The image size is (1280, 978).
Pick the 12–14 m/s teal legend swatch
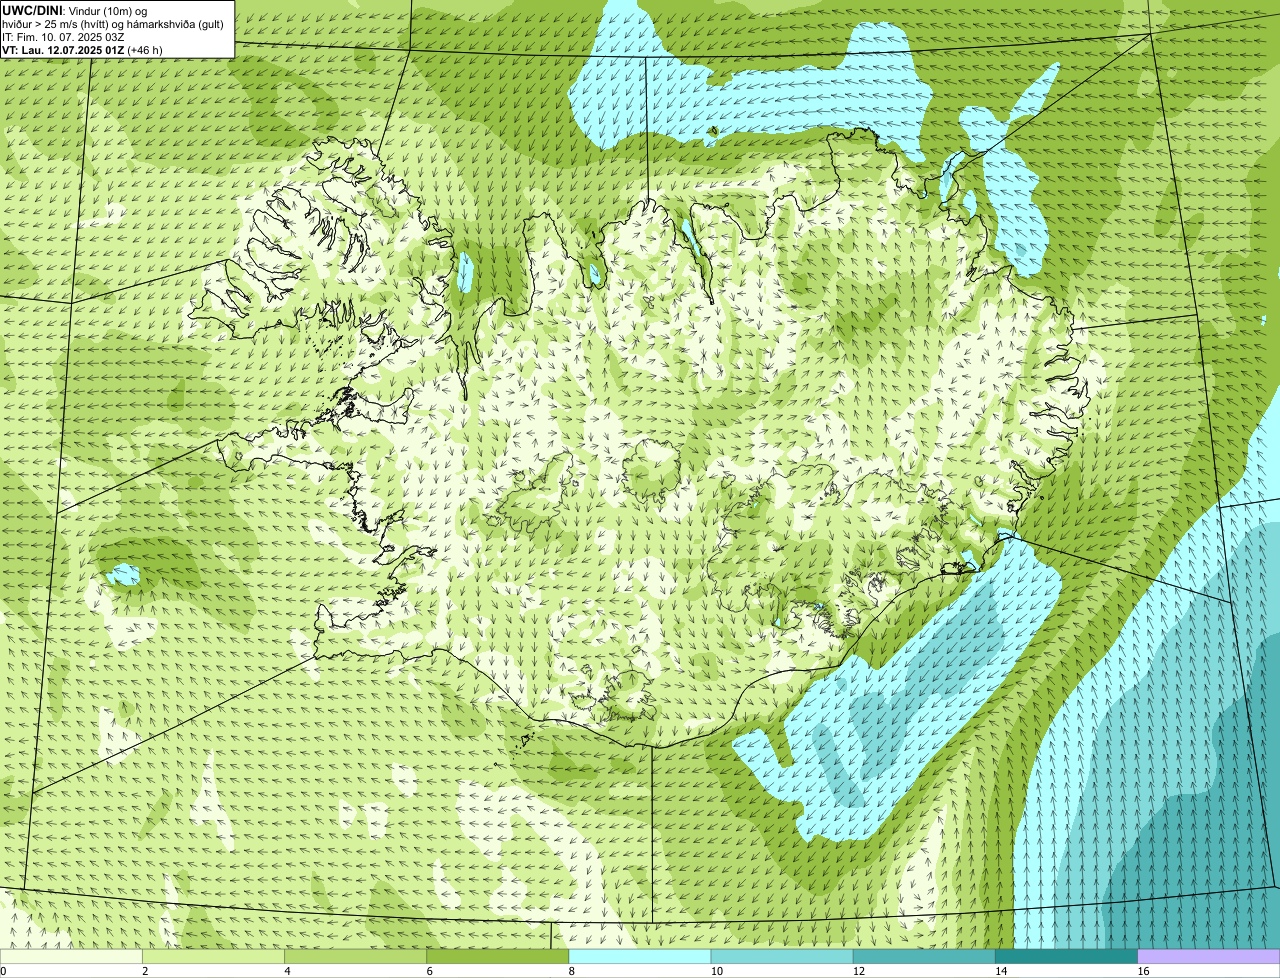pyautogui.click(x=924, y=956)
